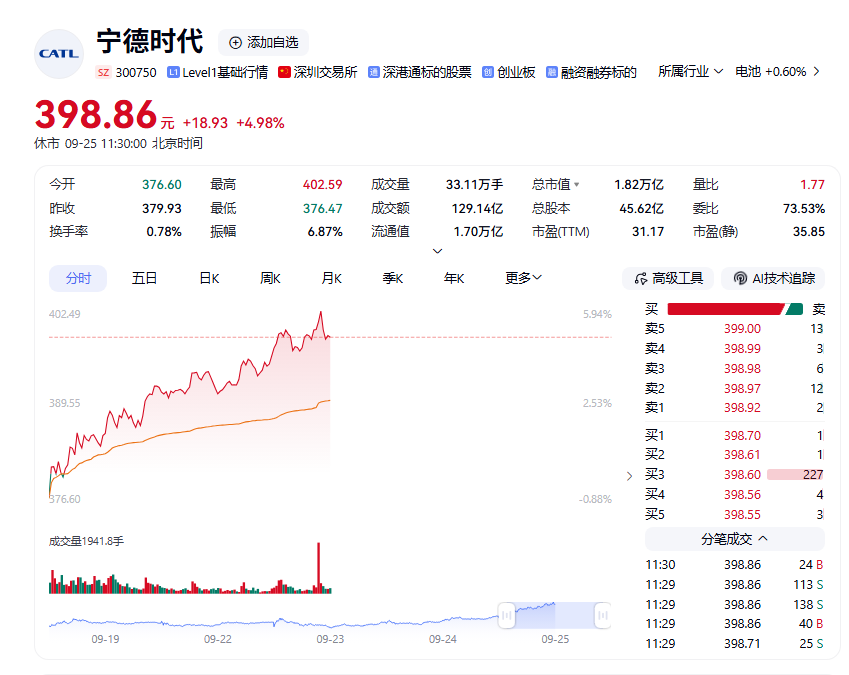Open the 更多 chart period dropdown
Image resolution: width=849 pixels, height=675 pixels.
pos(523,278)
